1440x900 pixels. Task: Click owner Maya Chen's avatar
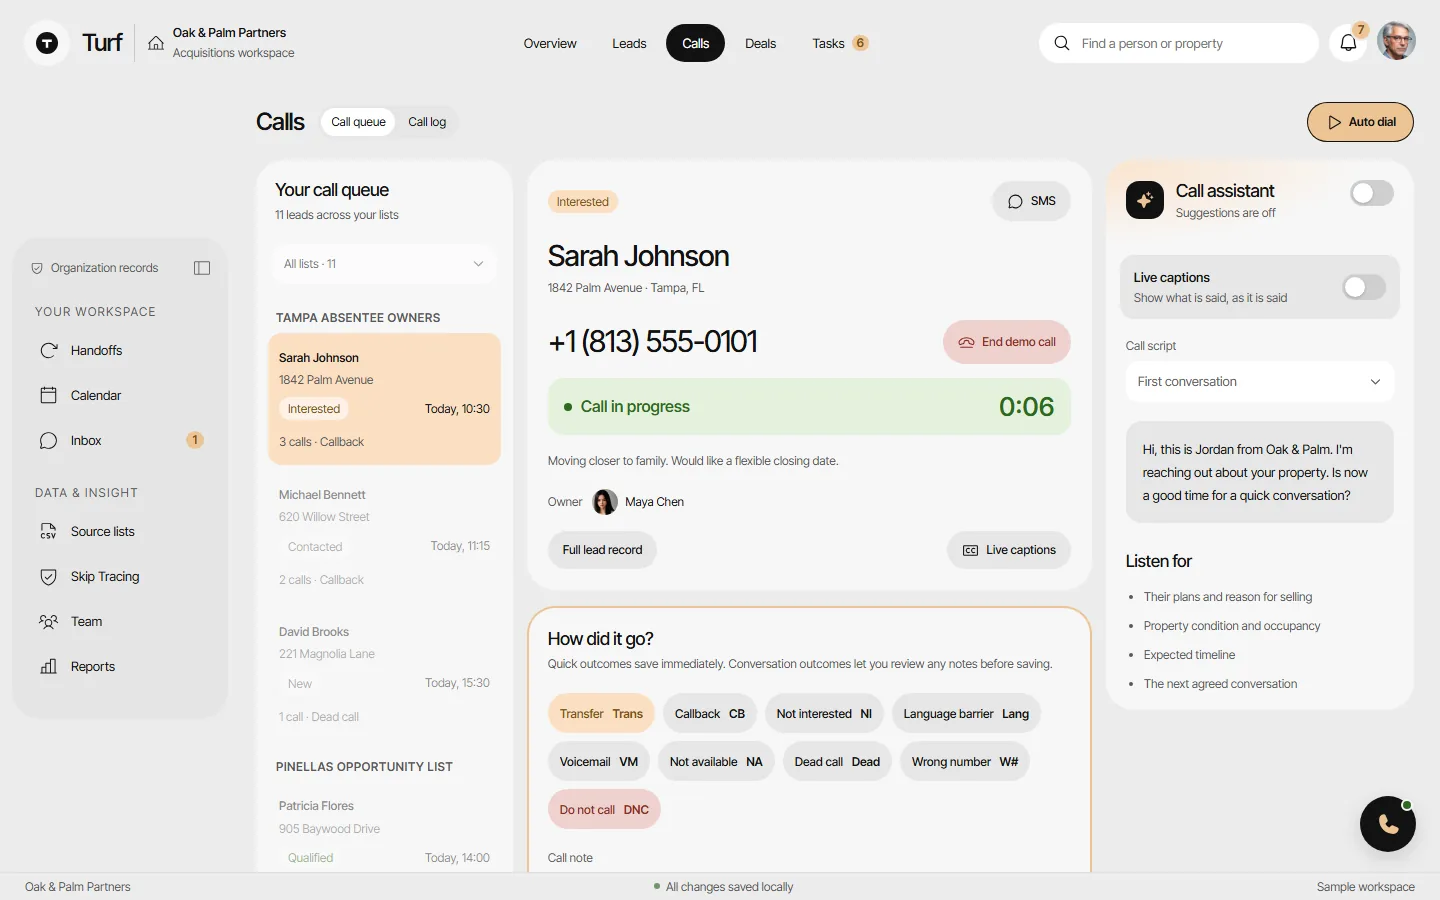[x=605, y=502]
